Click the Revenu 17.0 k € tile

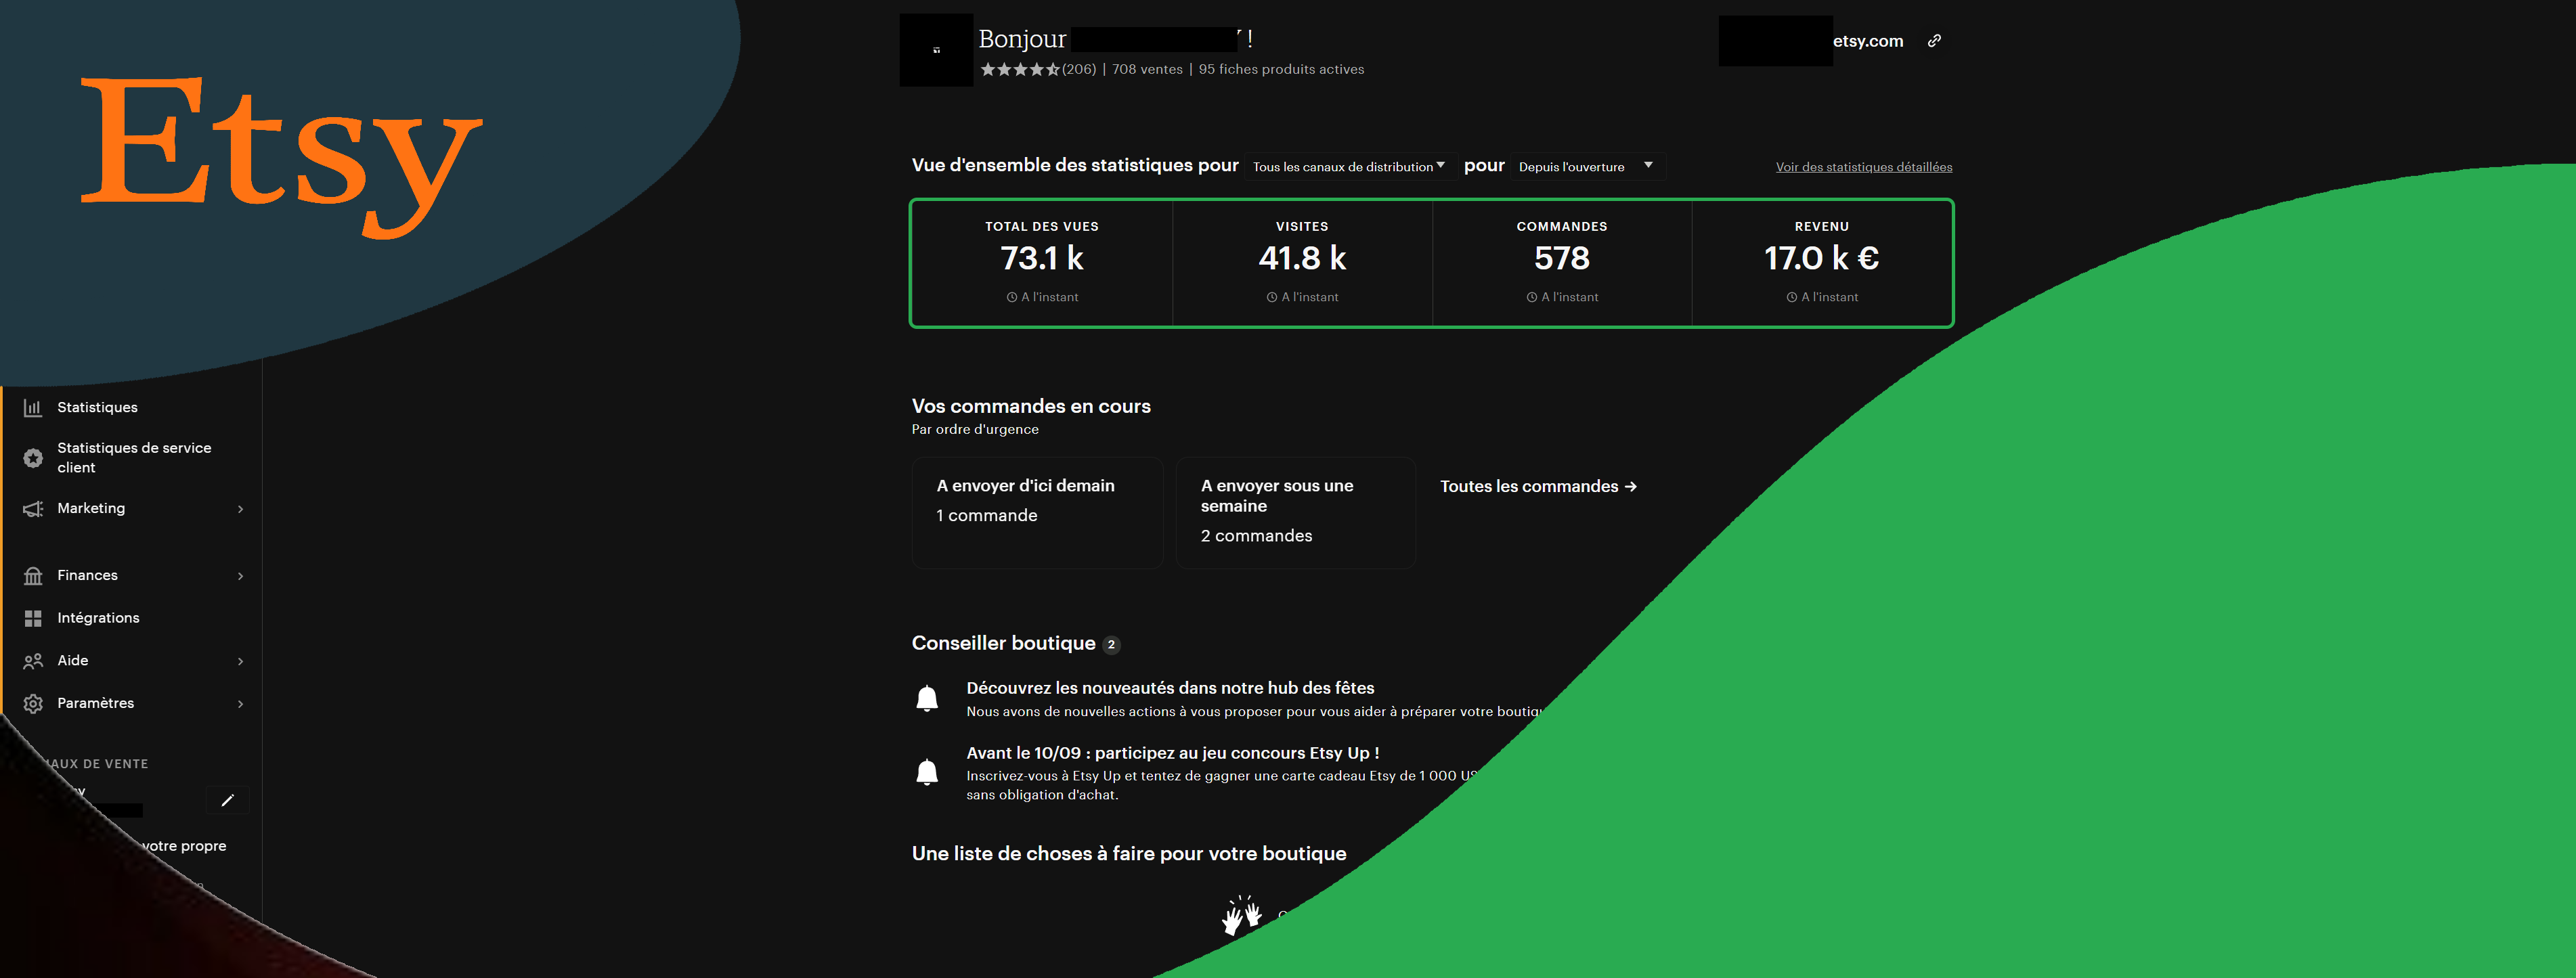click(1821, 263)
